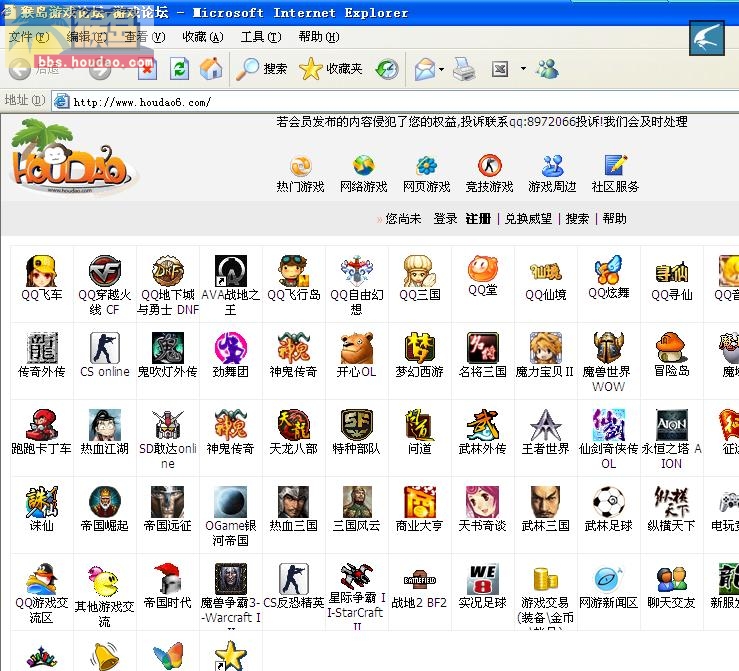Open the 工具(T) menu
The width and height of the screenshot is (739, 671).
[261, 37]
